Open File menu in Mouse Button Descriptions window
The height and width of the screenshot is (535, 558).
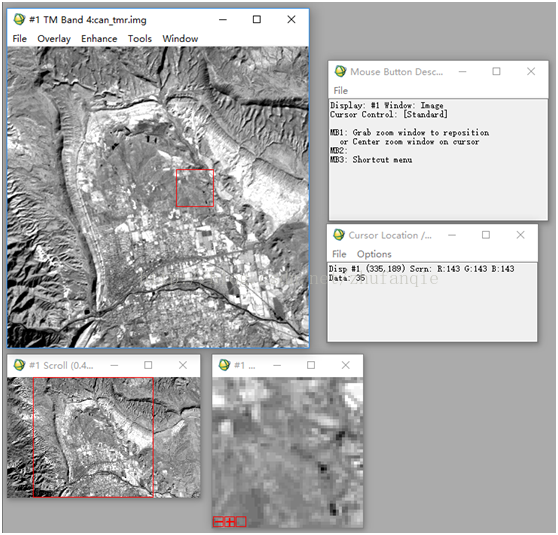pyautogui.click(x=341, y=90)
